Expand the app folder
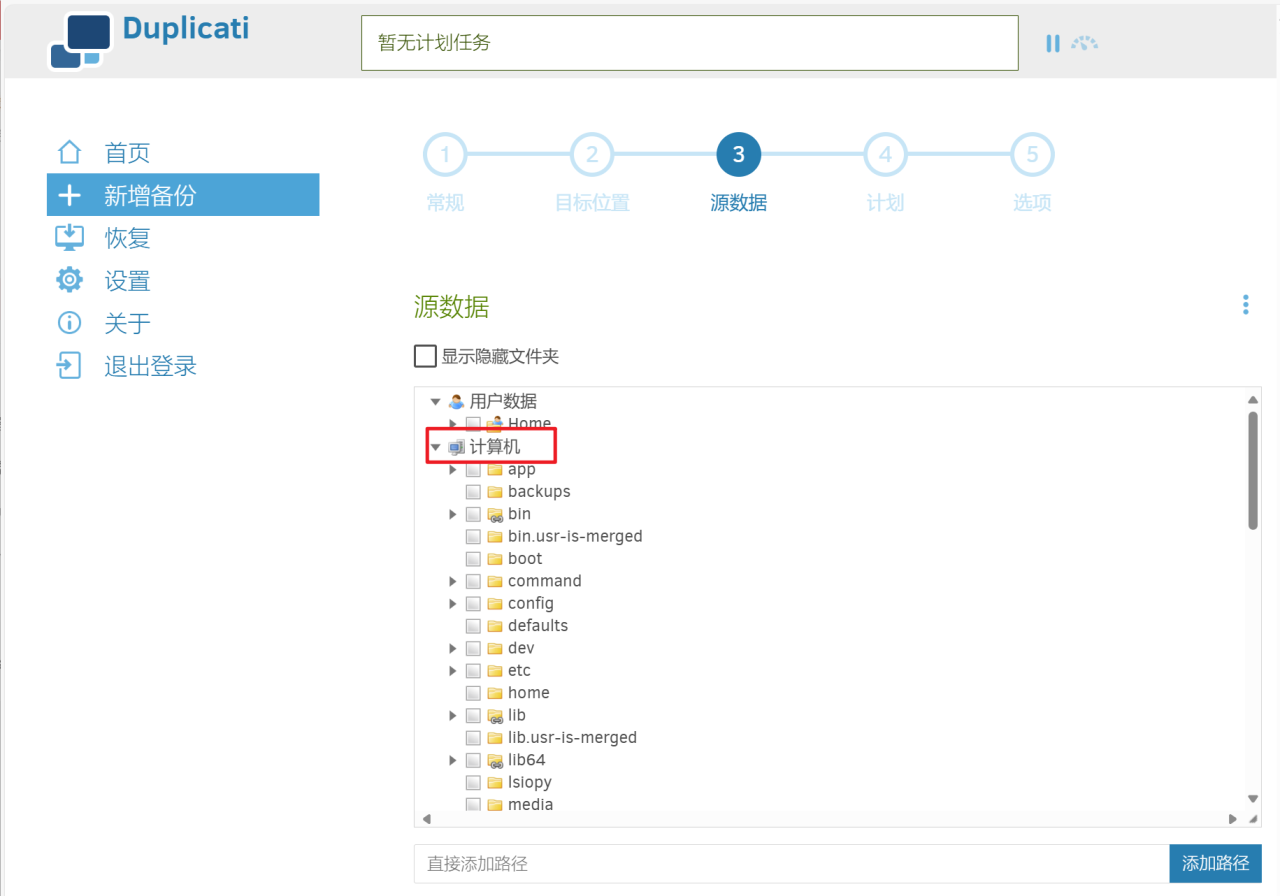The width and height of the screenshot is (1280, 896). 453,469
